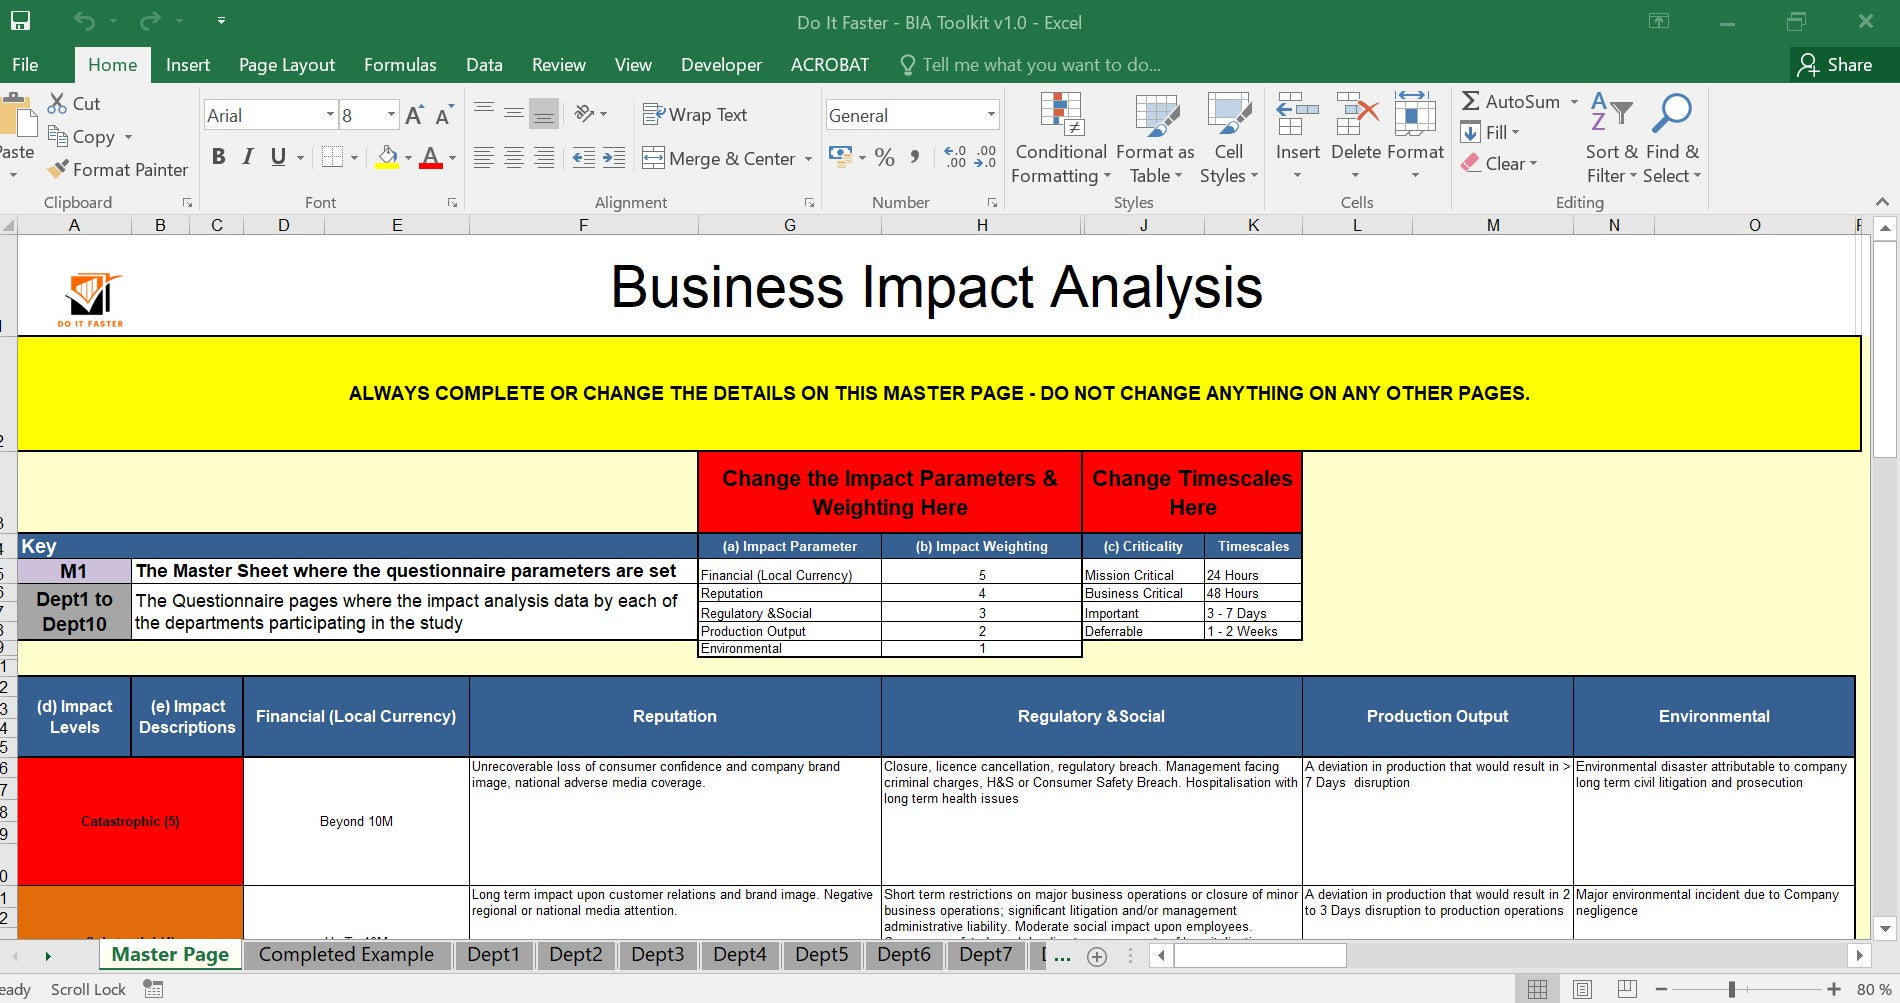Open the Data ribbon tab
The image size is (1900, 1003).
(x=484, y=65)
